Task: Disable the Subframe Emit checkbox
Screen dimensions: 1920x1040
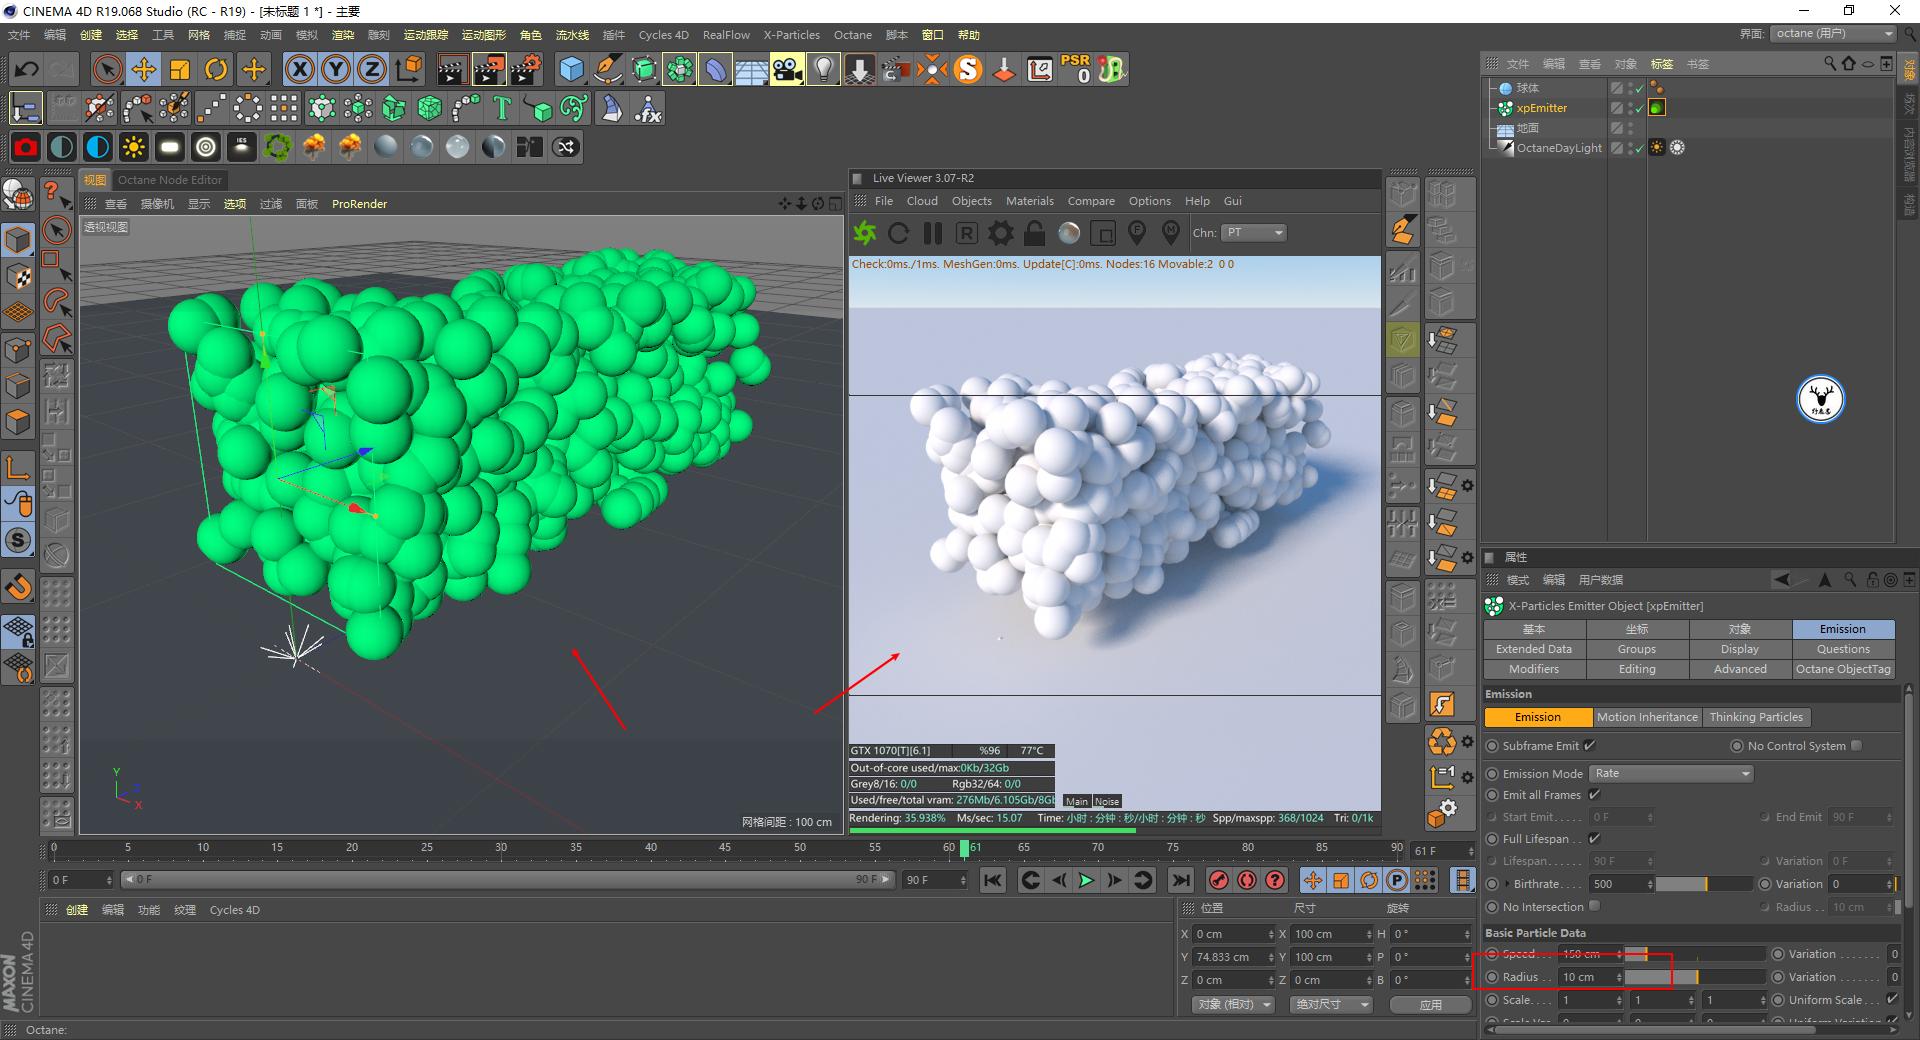Action: (1589, 746)
